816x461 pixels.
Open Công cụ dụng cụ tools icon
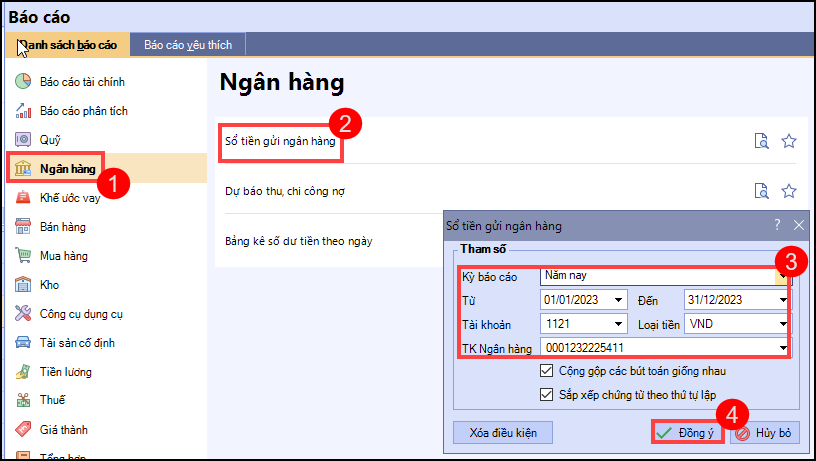(x=23, y=314)
